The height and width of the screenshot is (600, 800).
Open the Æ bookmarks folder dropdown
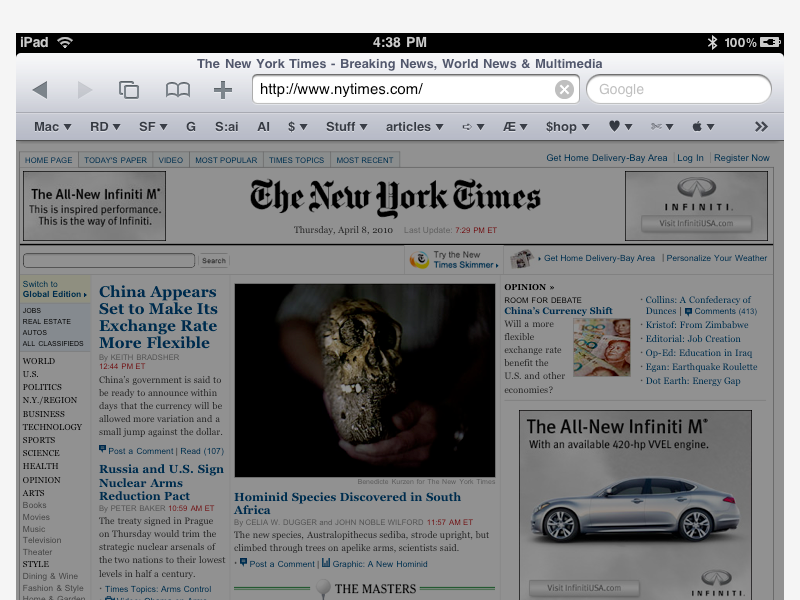(515, 127)
